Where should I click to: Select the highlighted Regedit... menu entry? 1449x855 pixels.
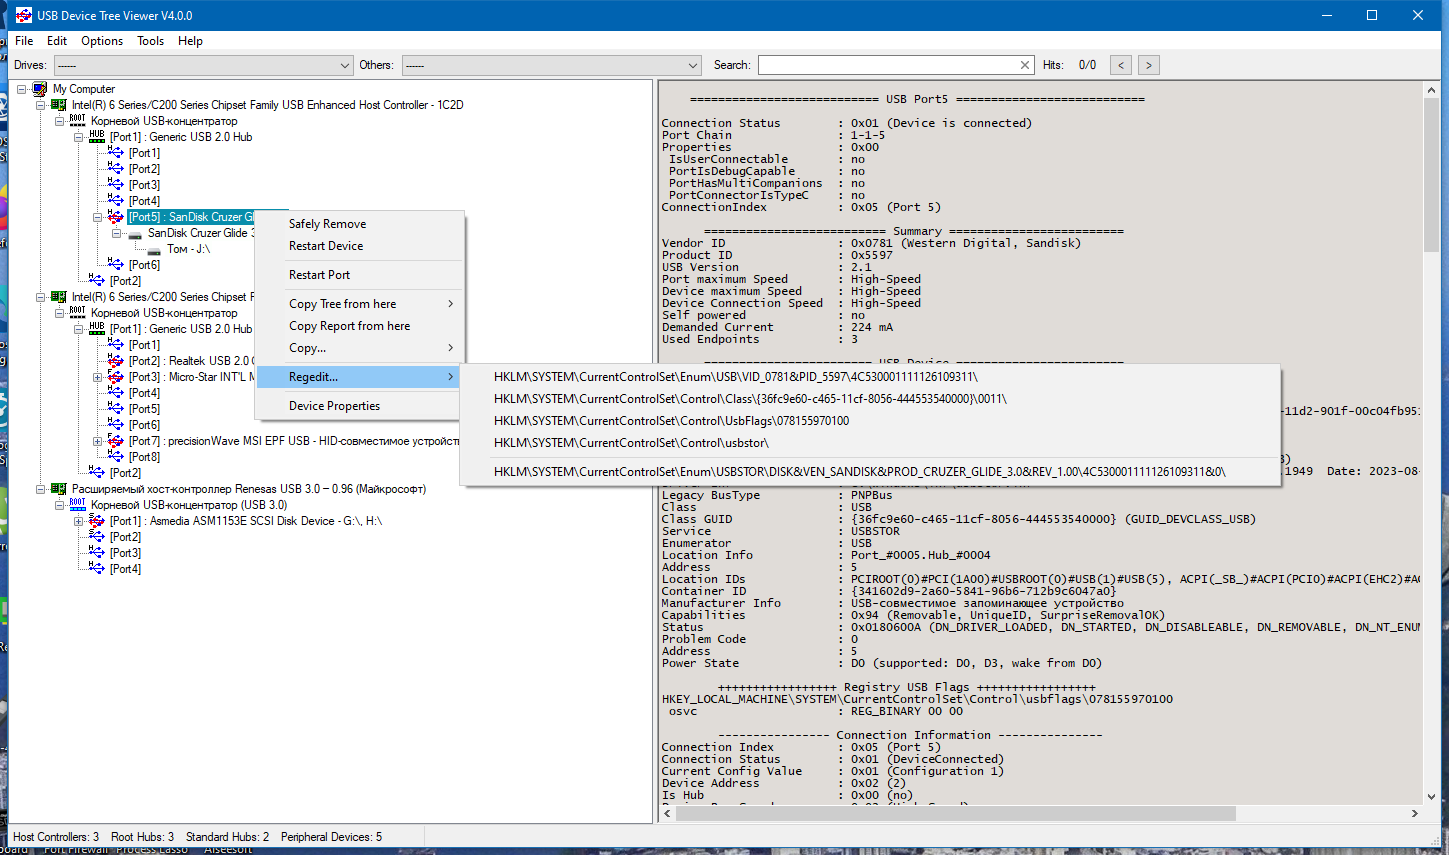pos(360,377)
